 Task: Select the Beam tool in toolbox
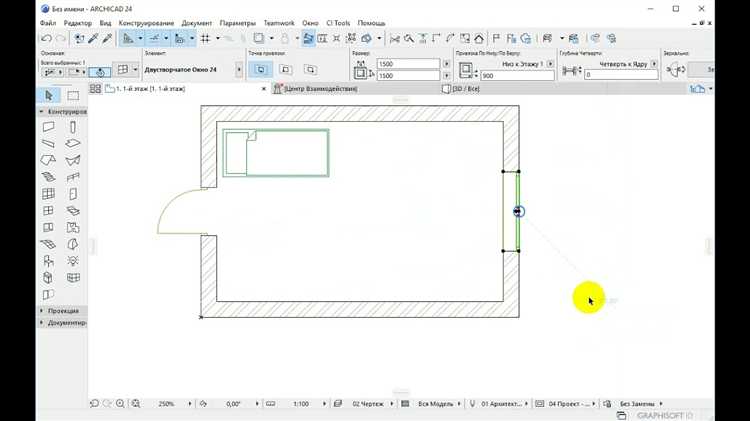coord(48,144)
